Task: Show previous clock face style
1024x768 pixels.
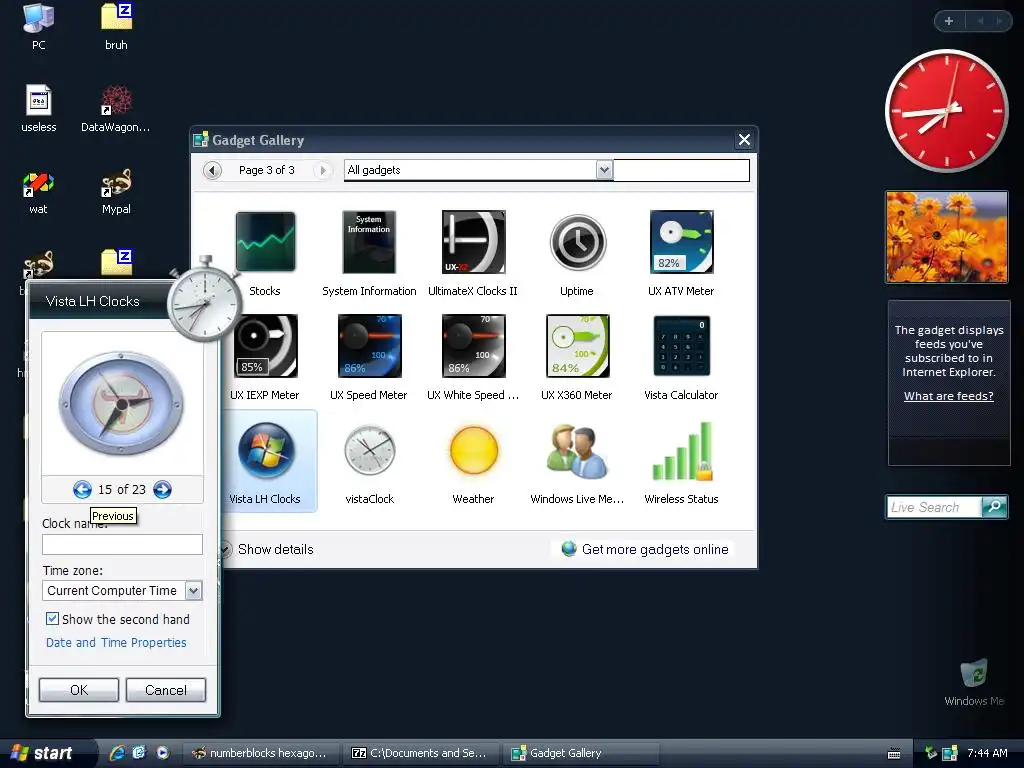Action: coord(82,490)
